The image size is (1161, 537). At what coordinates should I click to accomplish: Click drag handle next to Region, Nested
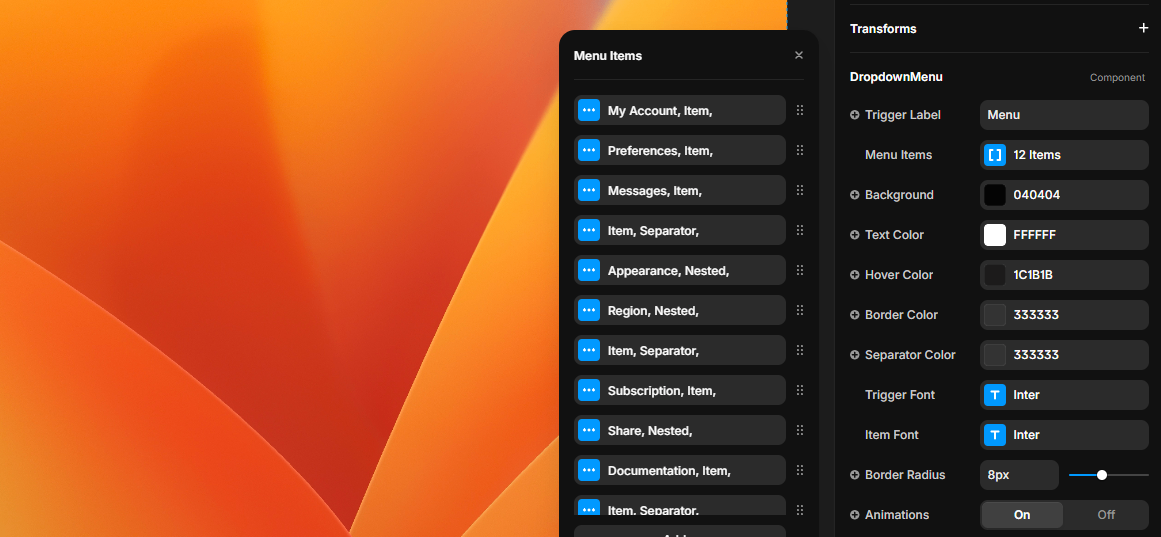[800, 311]
